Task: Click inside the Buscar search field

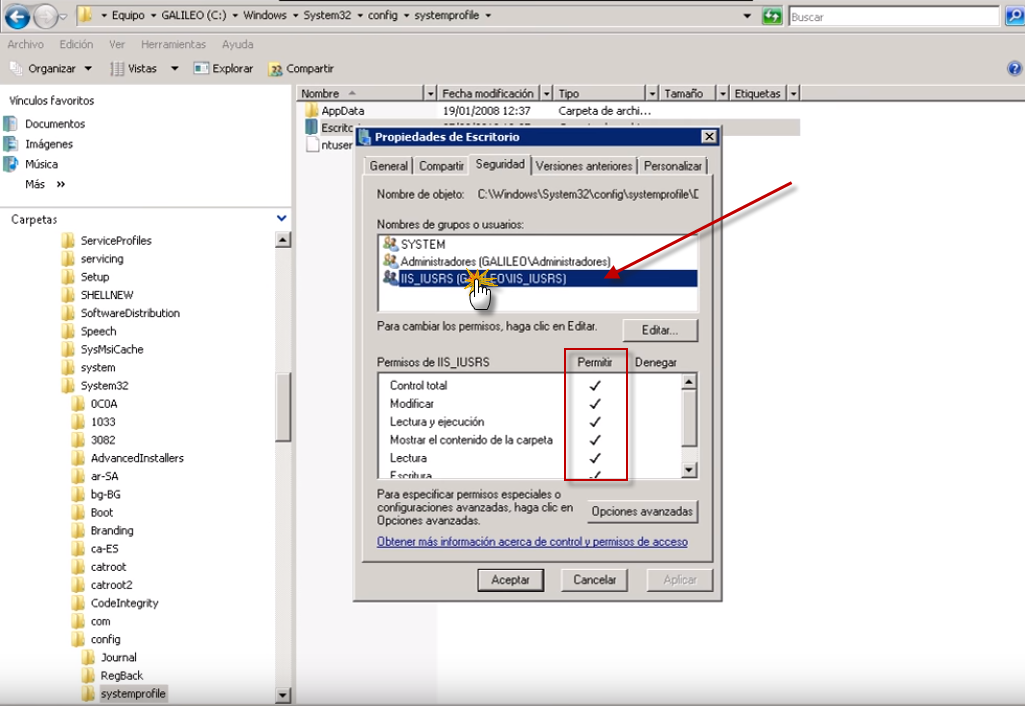Action: (x=890, y=17)
